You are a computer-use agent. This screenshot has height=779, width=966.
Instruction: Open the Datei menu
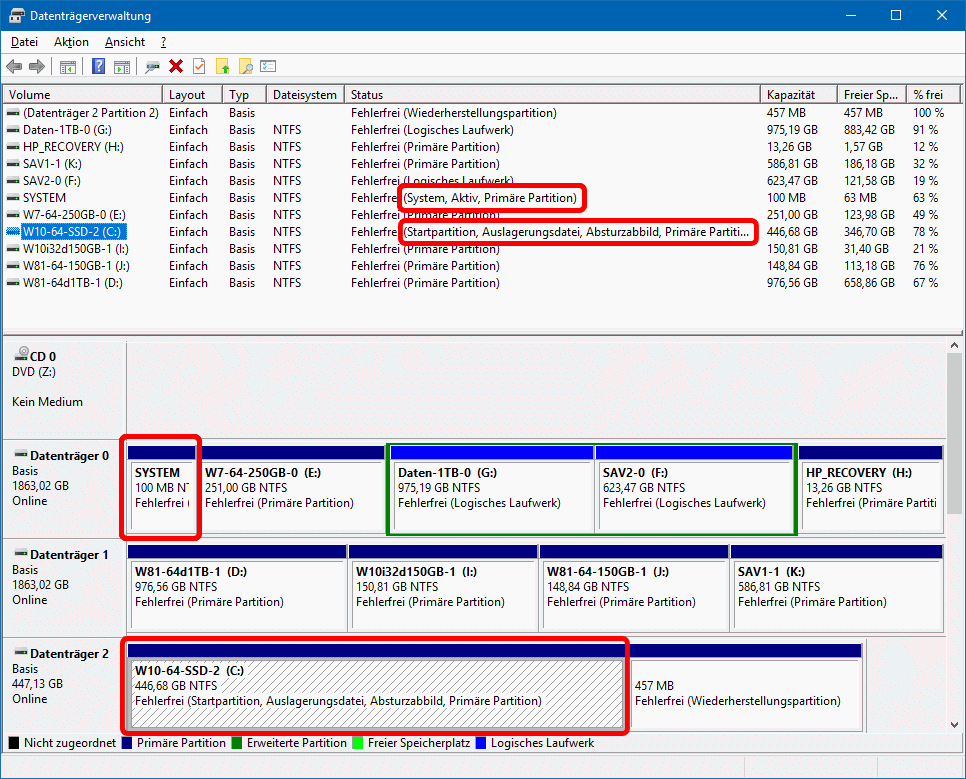click(x=24, y=42)
